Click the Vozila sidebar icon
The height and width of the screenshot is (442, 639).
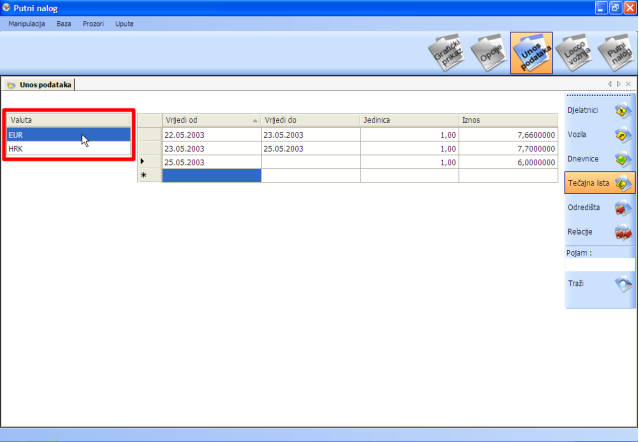point(623,135)
